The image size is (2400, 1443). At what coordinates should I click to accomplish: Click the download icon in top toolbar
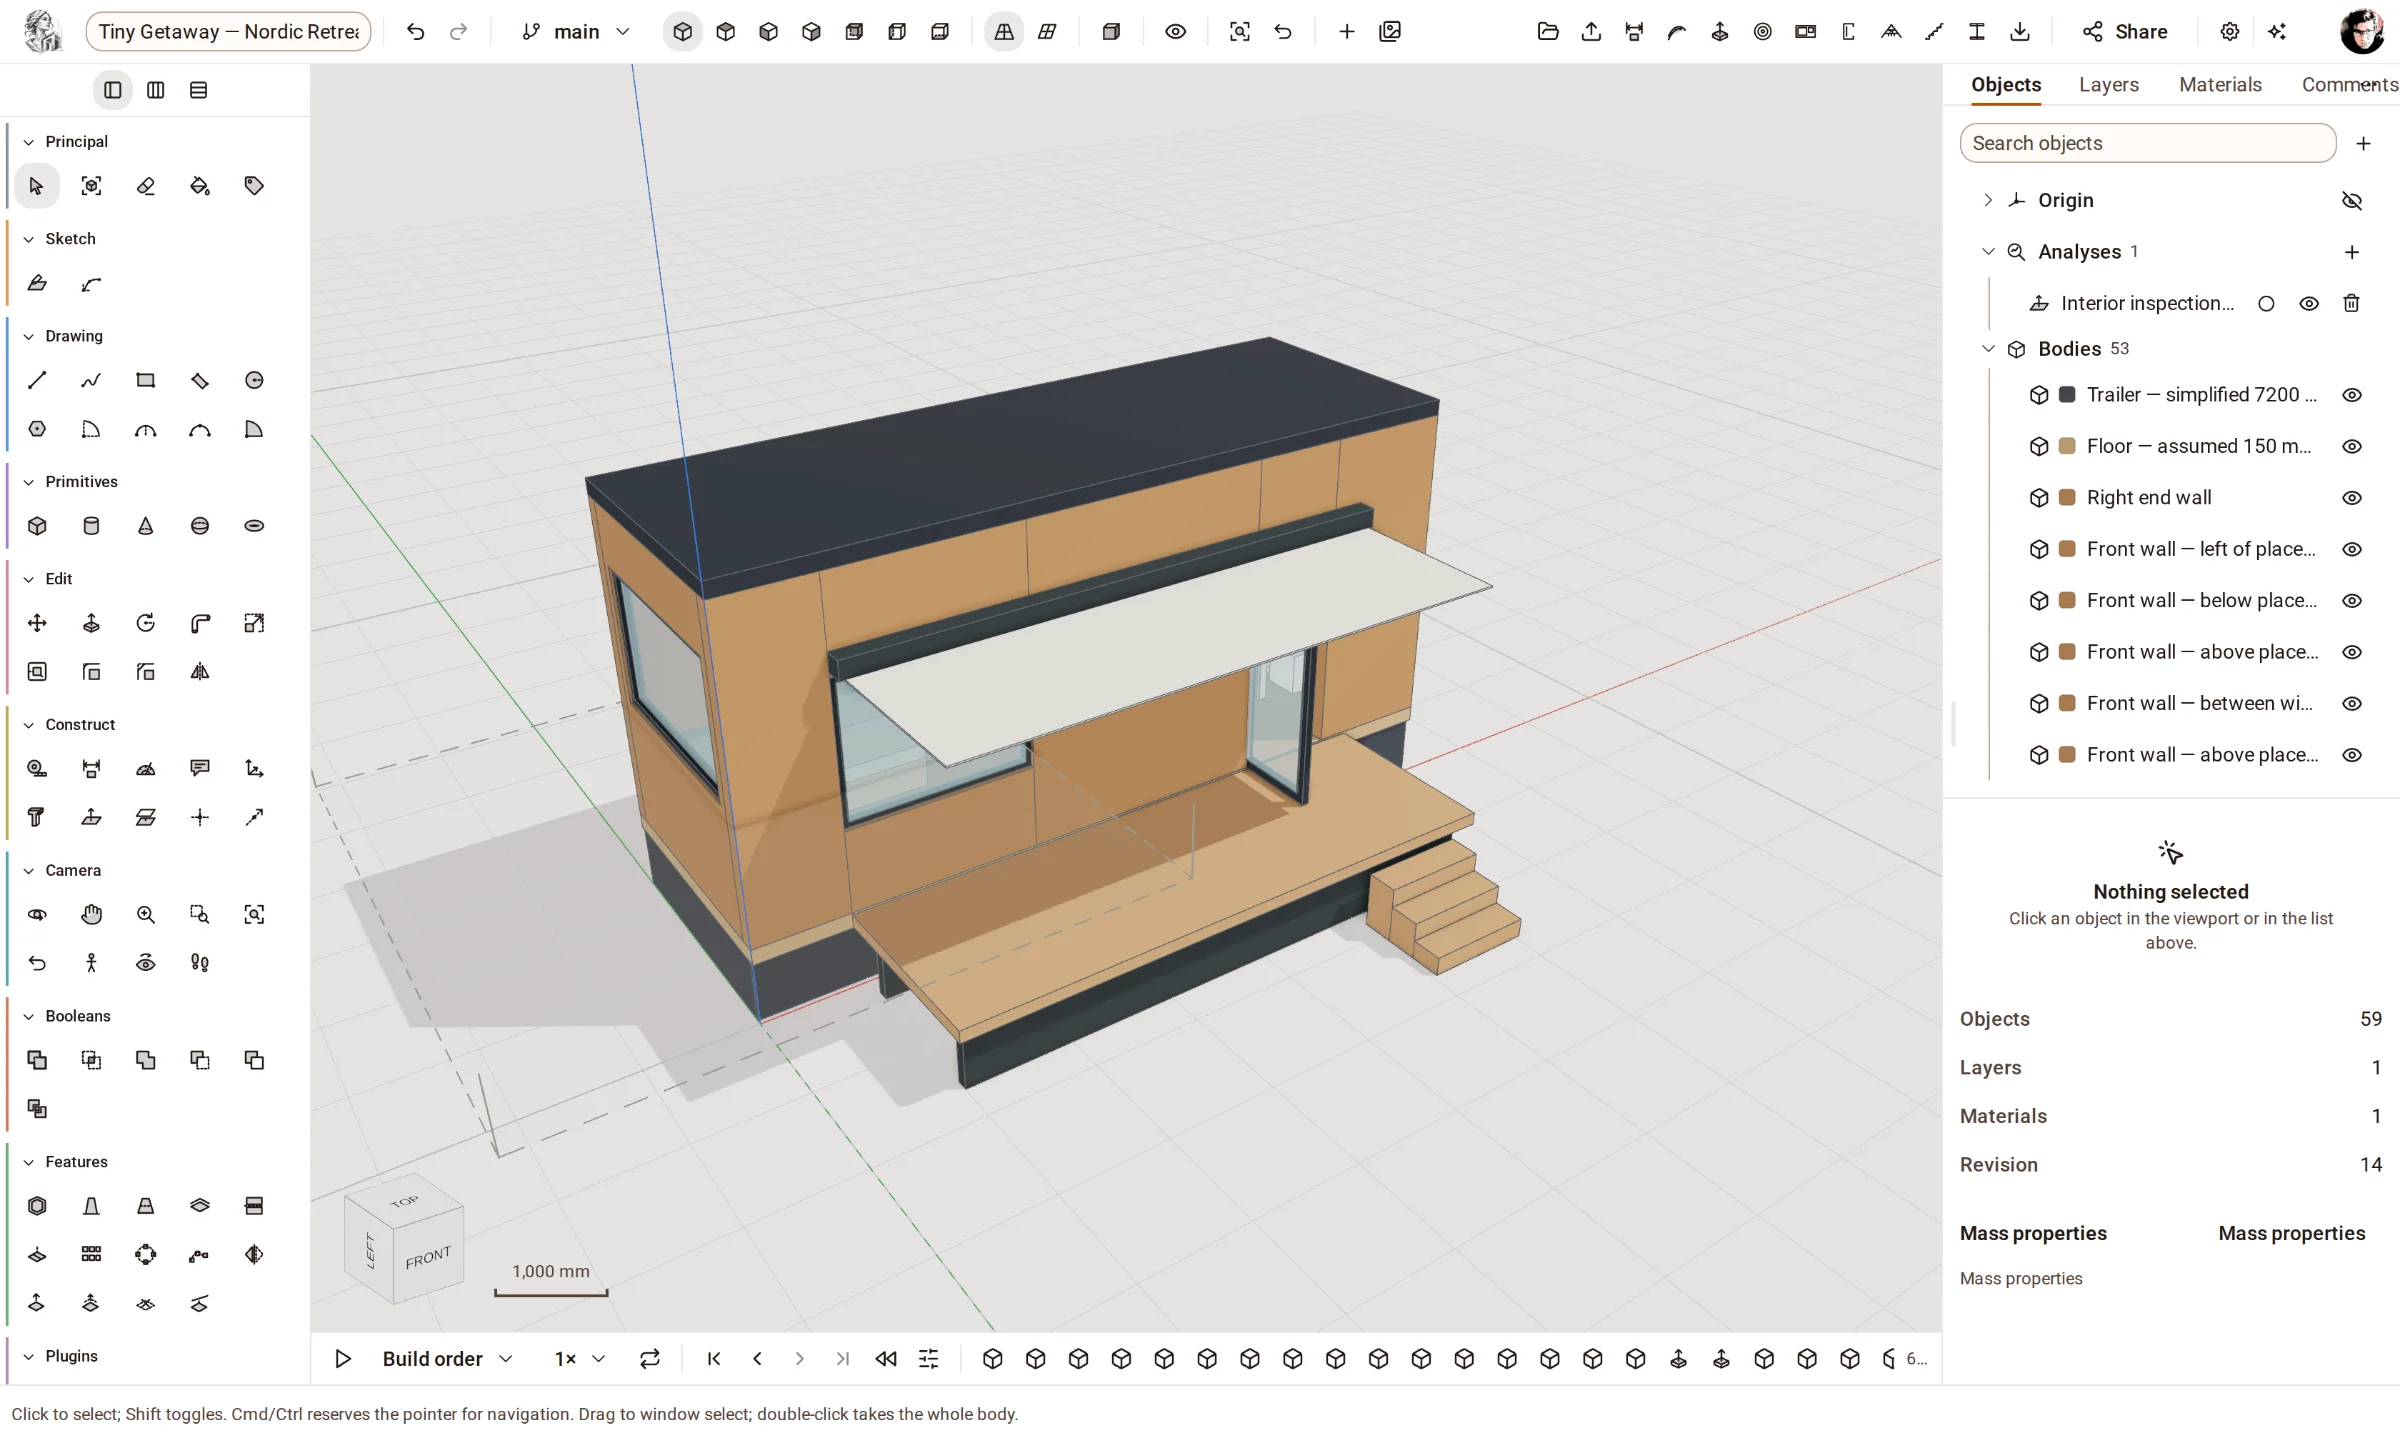(x=2020, y=32)
